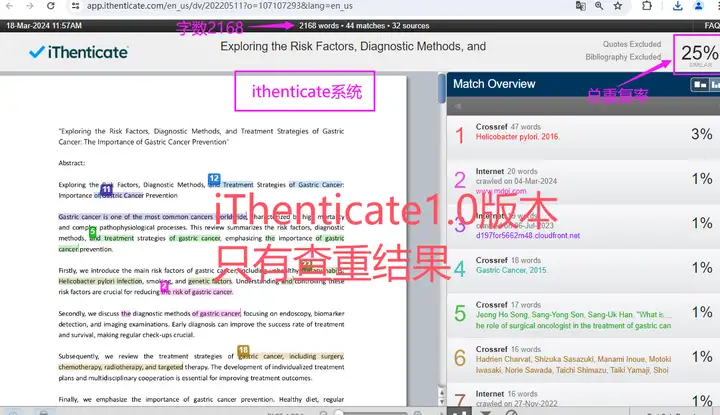720x415 pixels.
Task: Open the FAQ link in the top bar
Action: pyautogui.click(x=712, y=26)
